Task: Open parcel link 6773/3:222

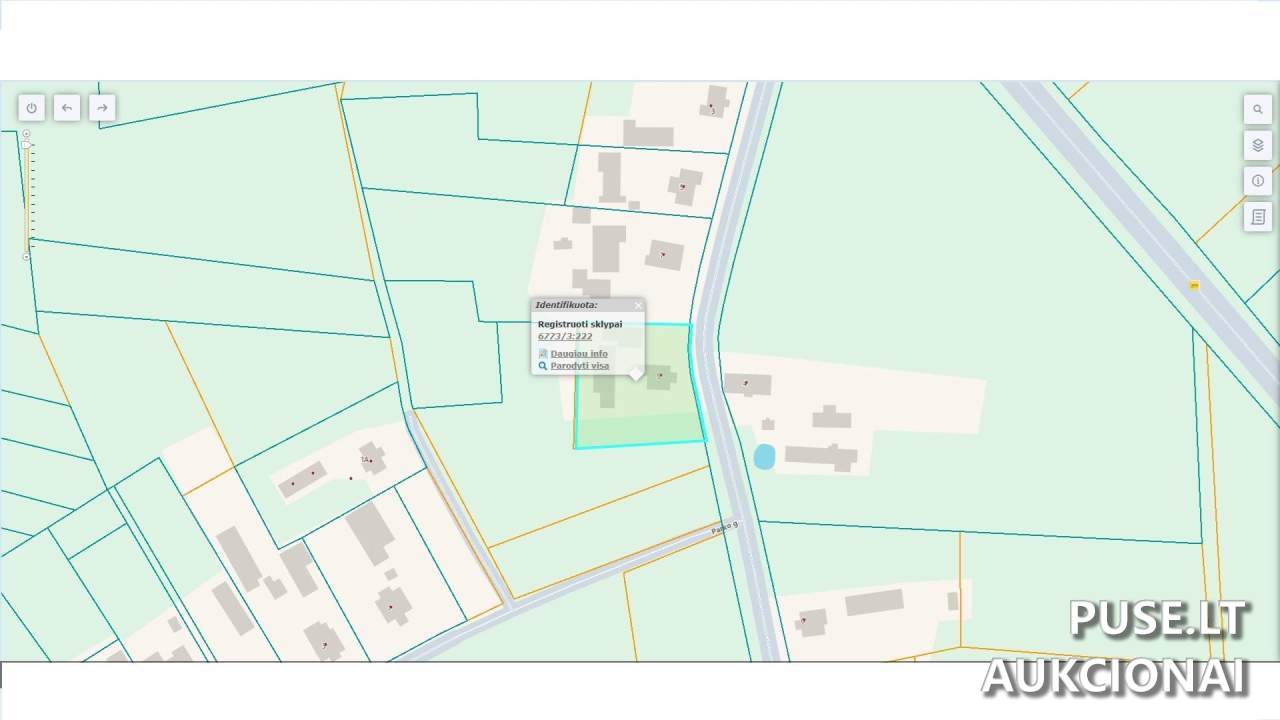Action: tap(565, 337)
